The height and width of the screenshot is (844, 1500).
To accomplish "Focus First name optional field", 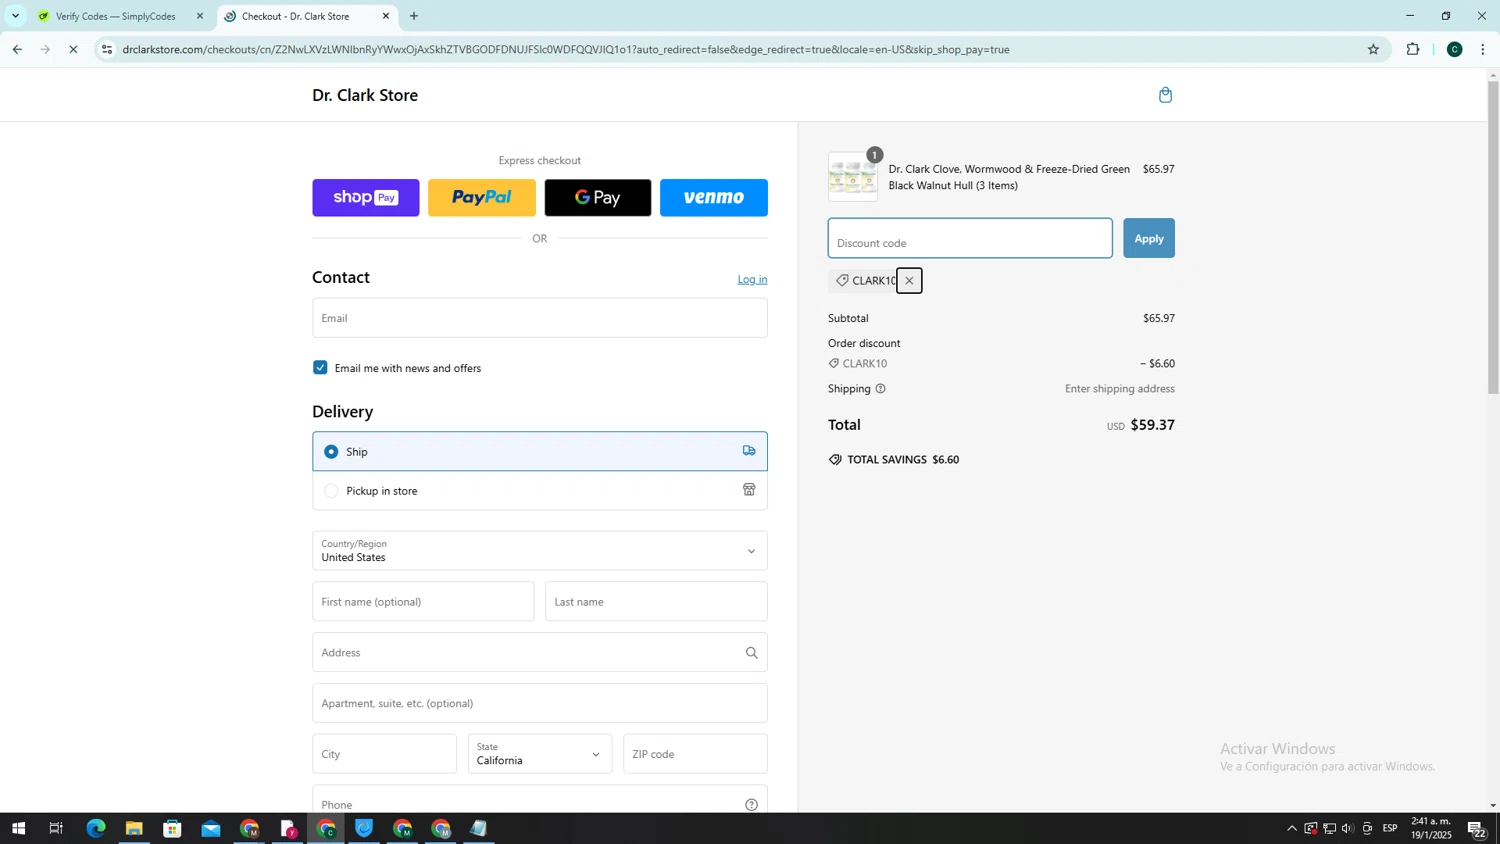I will [423, 602].
